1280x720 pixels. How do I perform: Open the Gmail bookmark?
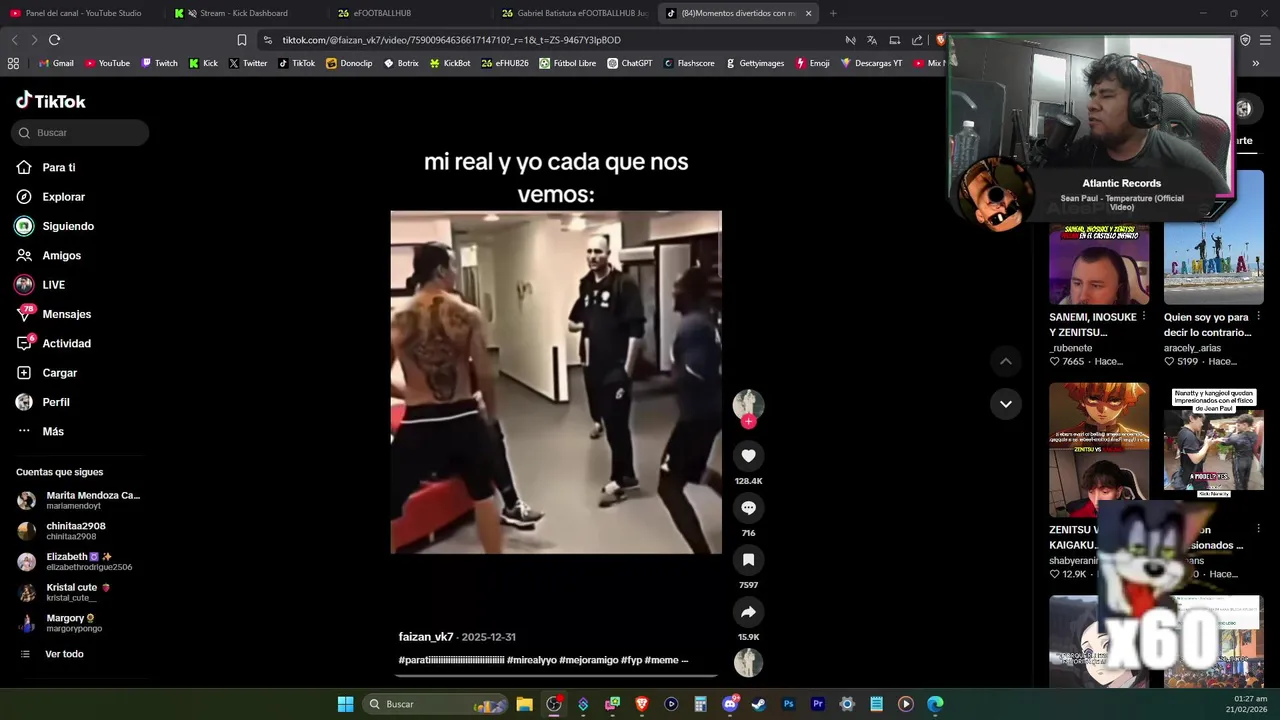55,63
